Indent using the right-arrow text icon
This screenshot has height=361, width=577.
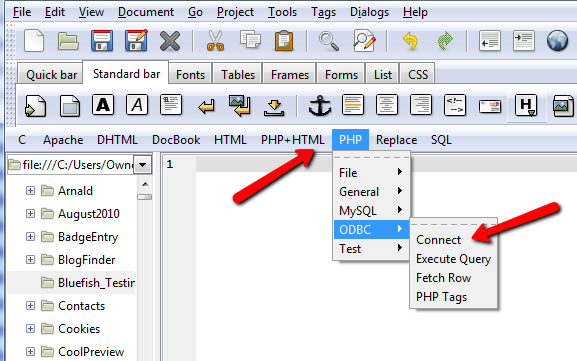click(x=524, y=40)
